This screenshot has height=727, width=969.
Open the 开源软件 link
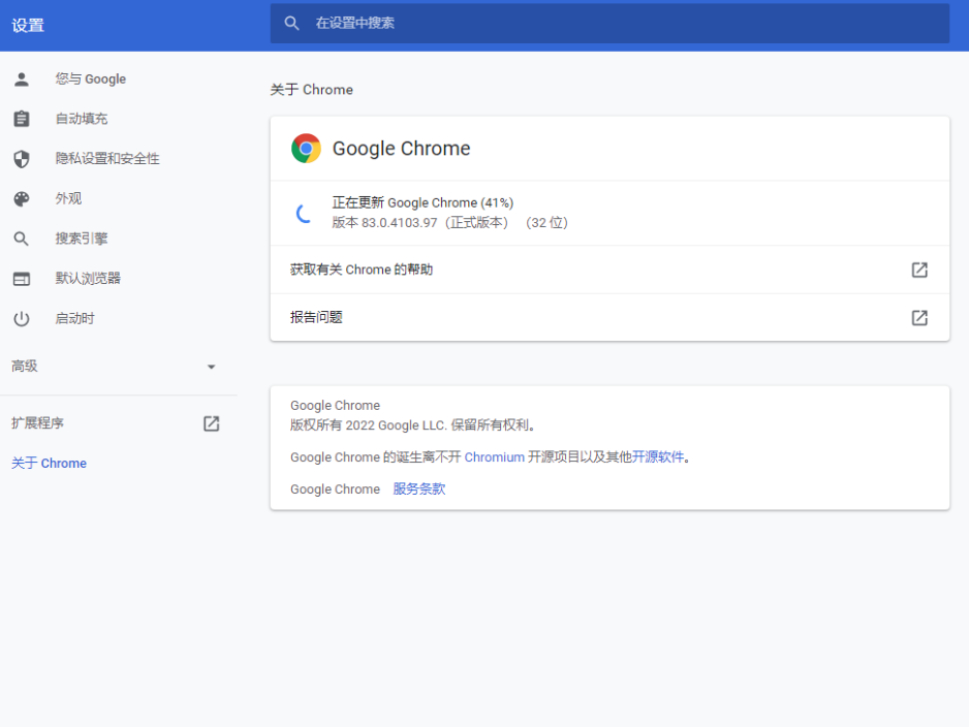pos(658,457)
